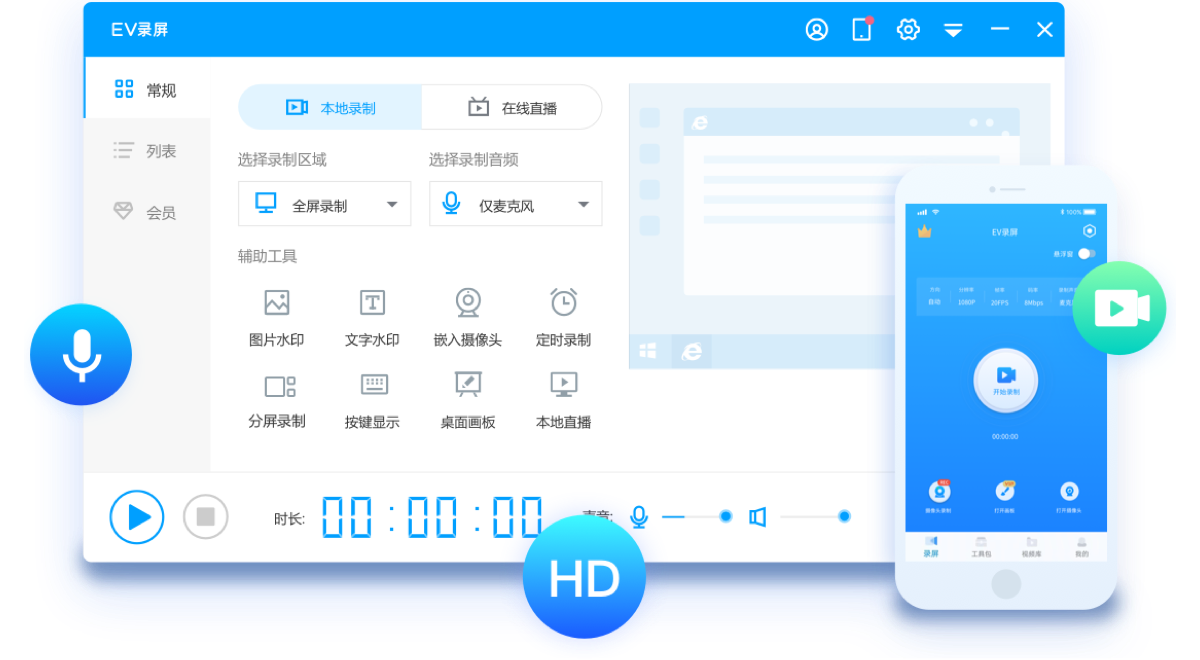Open the 列表 sidebar section
The height and width of the screenshot is (660, 1200).
click(148, 150)
